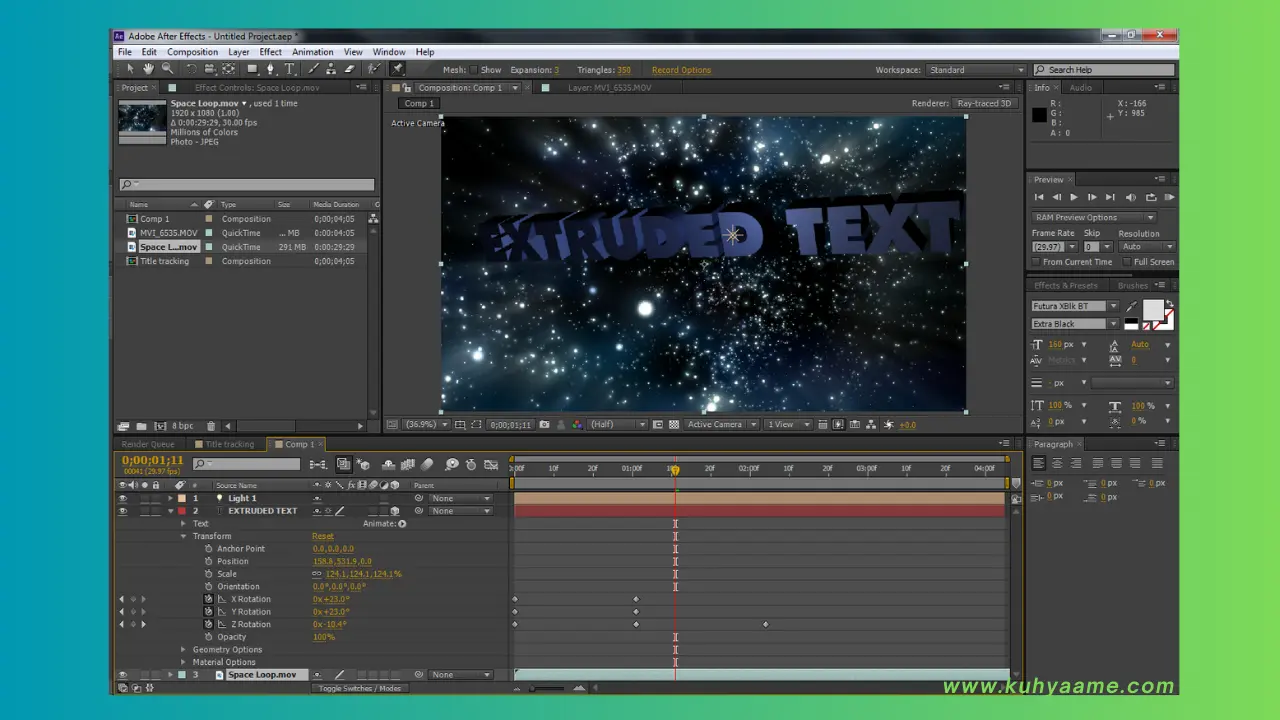Click Reset next to Transform

[x=323, y=536]
